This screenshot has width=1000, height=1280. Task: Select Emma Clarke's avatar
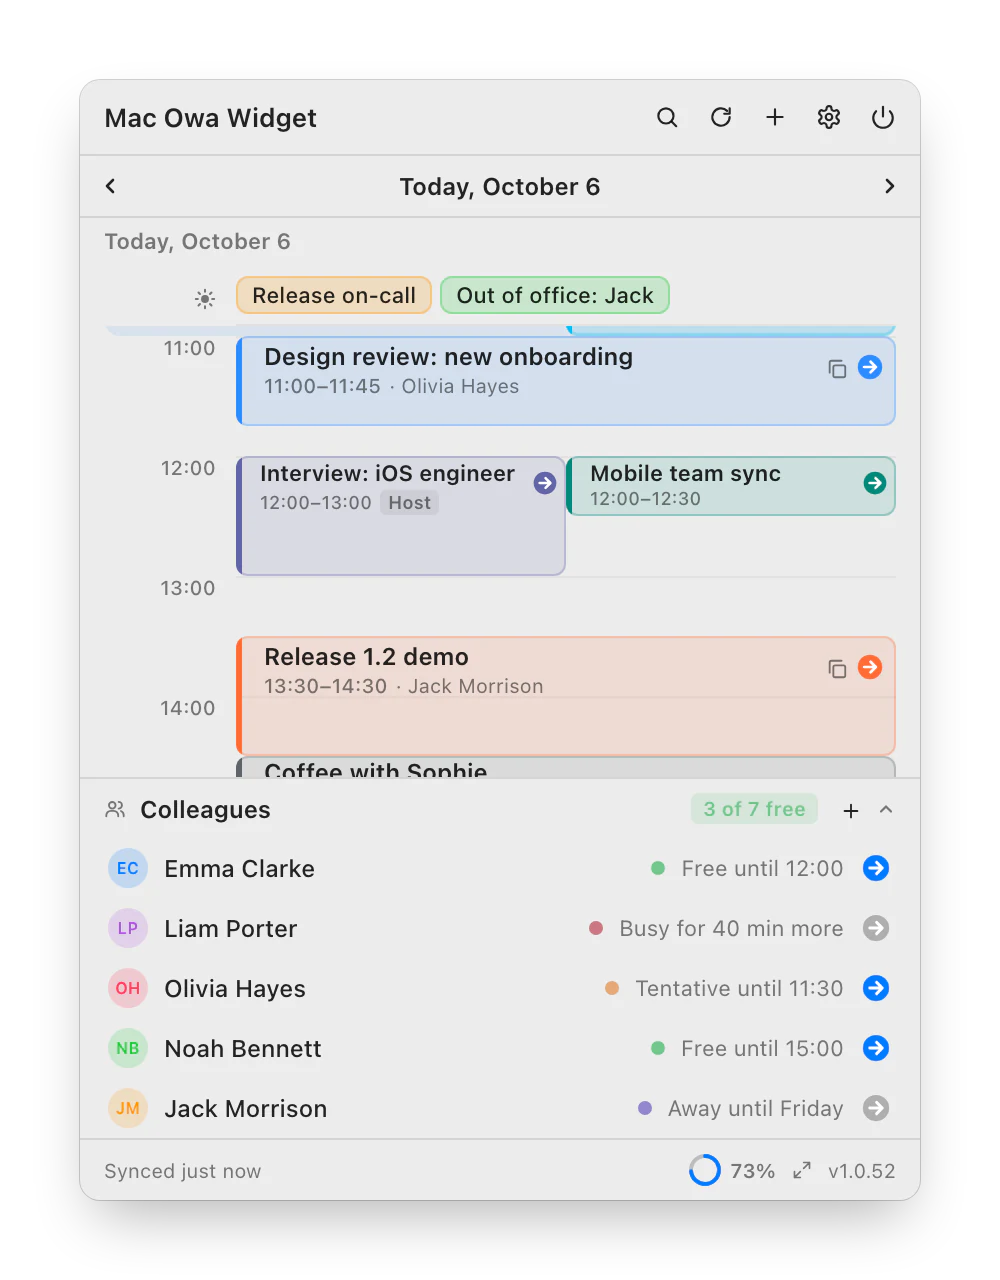click(x=128, y=868)
